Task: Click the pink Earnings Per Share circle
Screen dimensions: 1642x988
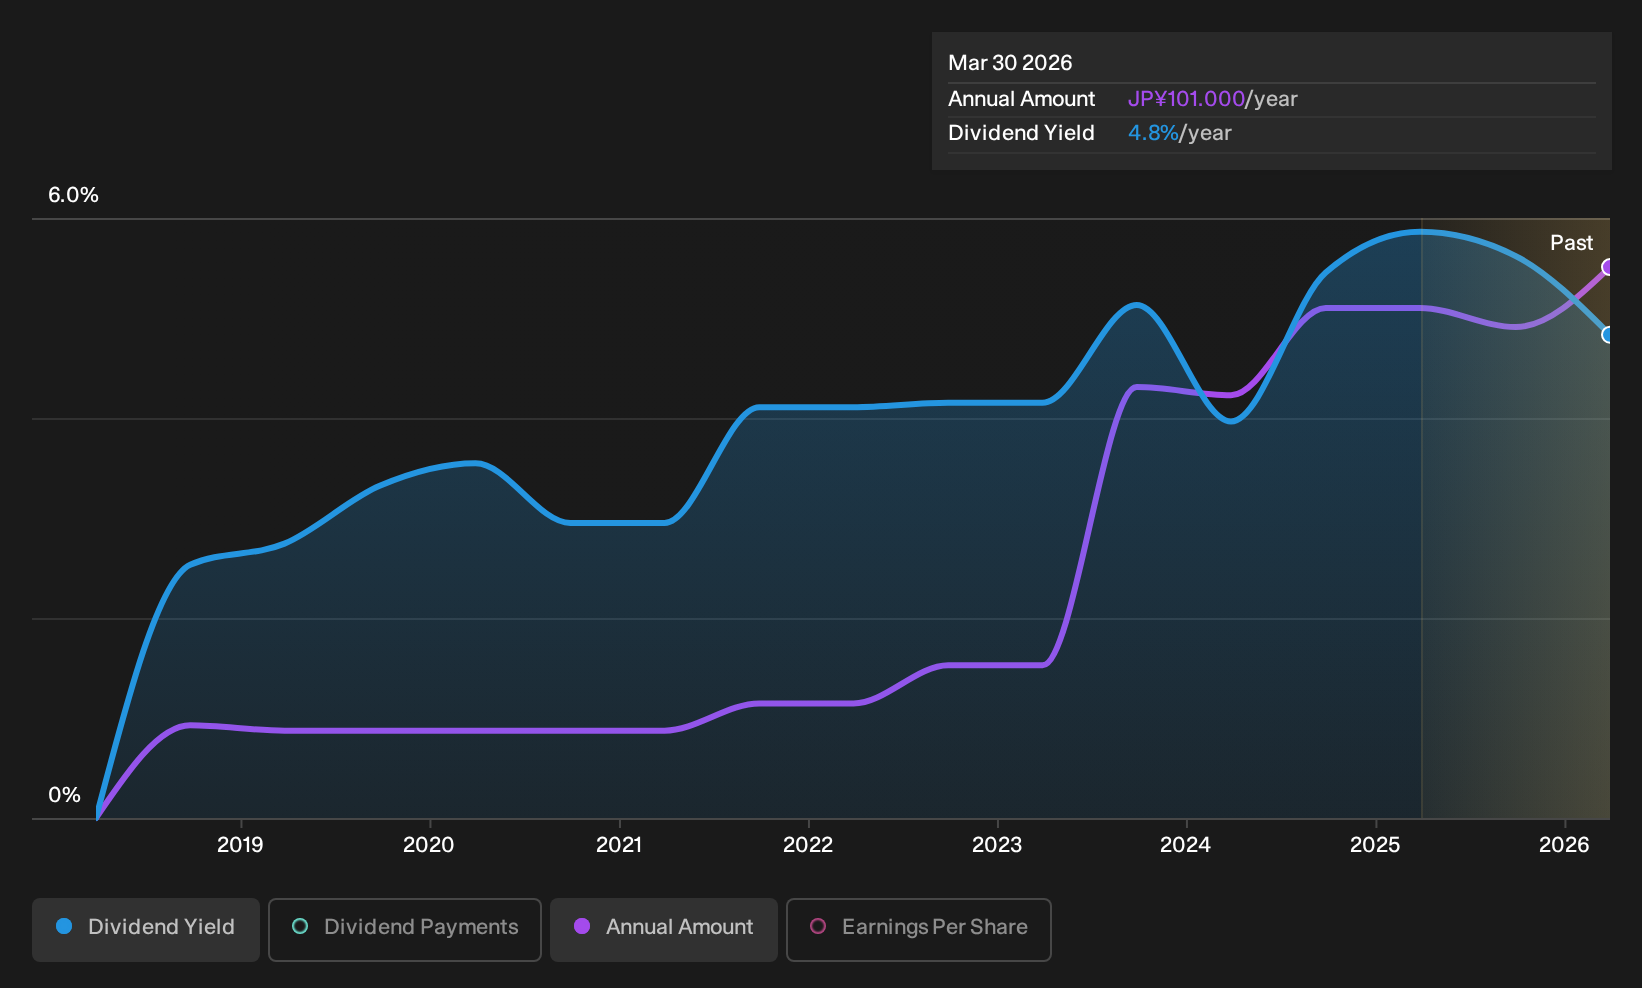Action: (818, 926)
